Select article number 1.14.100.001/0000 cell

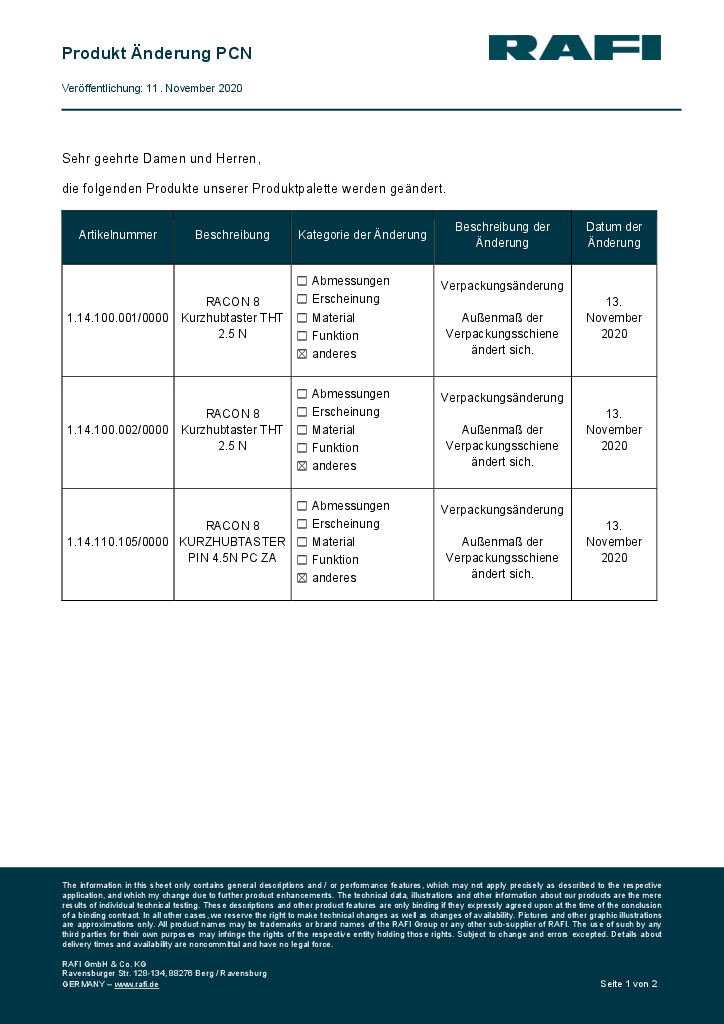point(118,318)
